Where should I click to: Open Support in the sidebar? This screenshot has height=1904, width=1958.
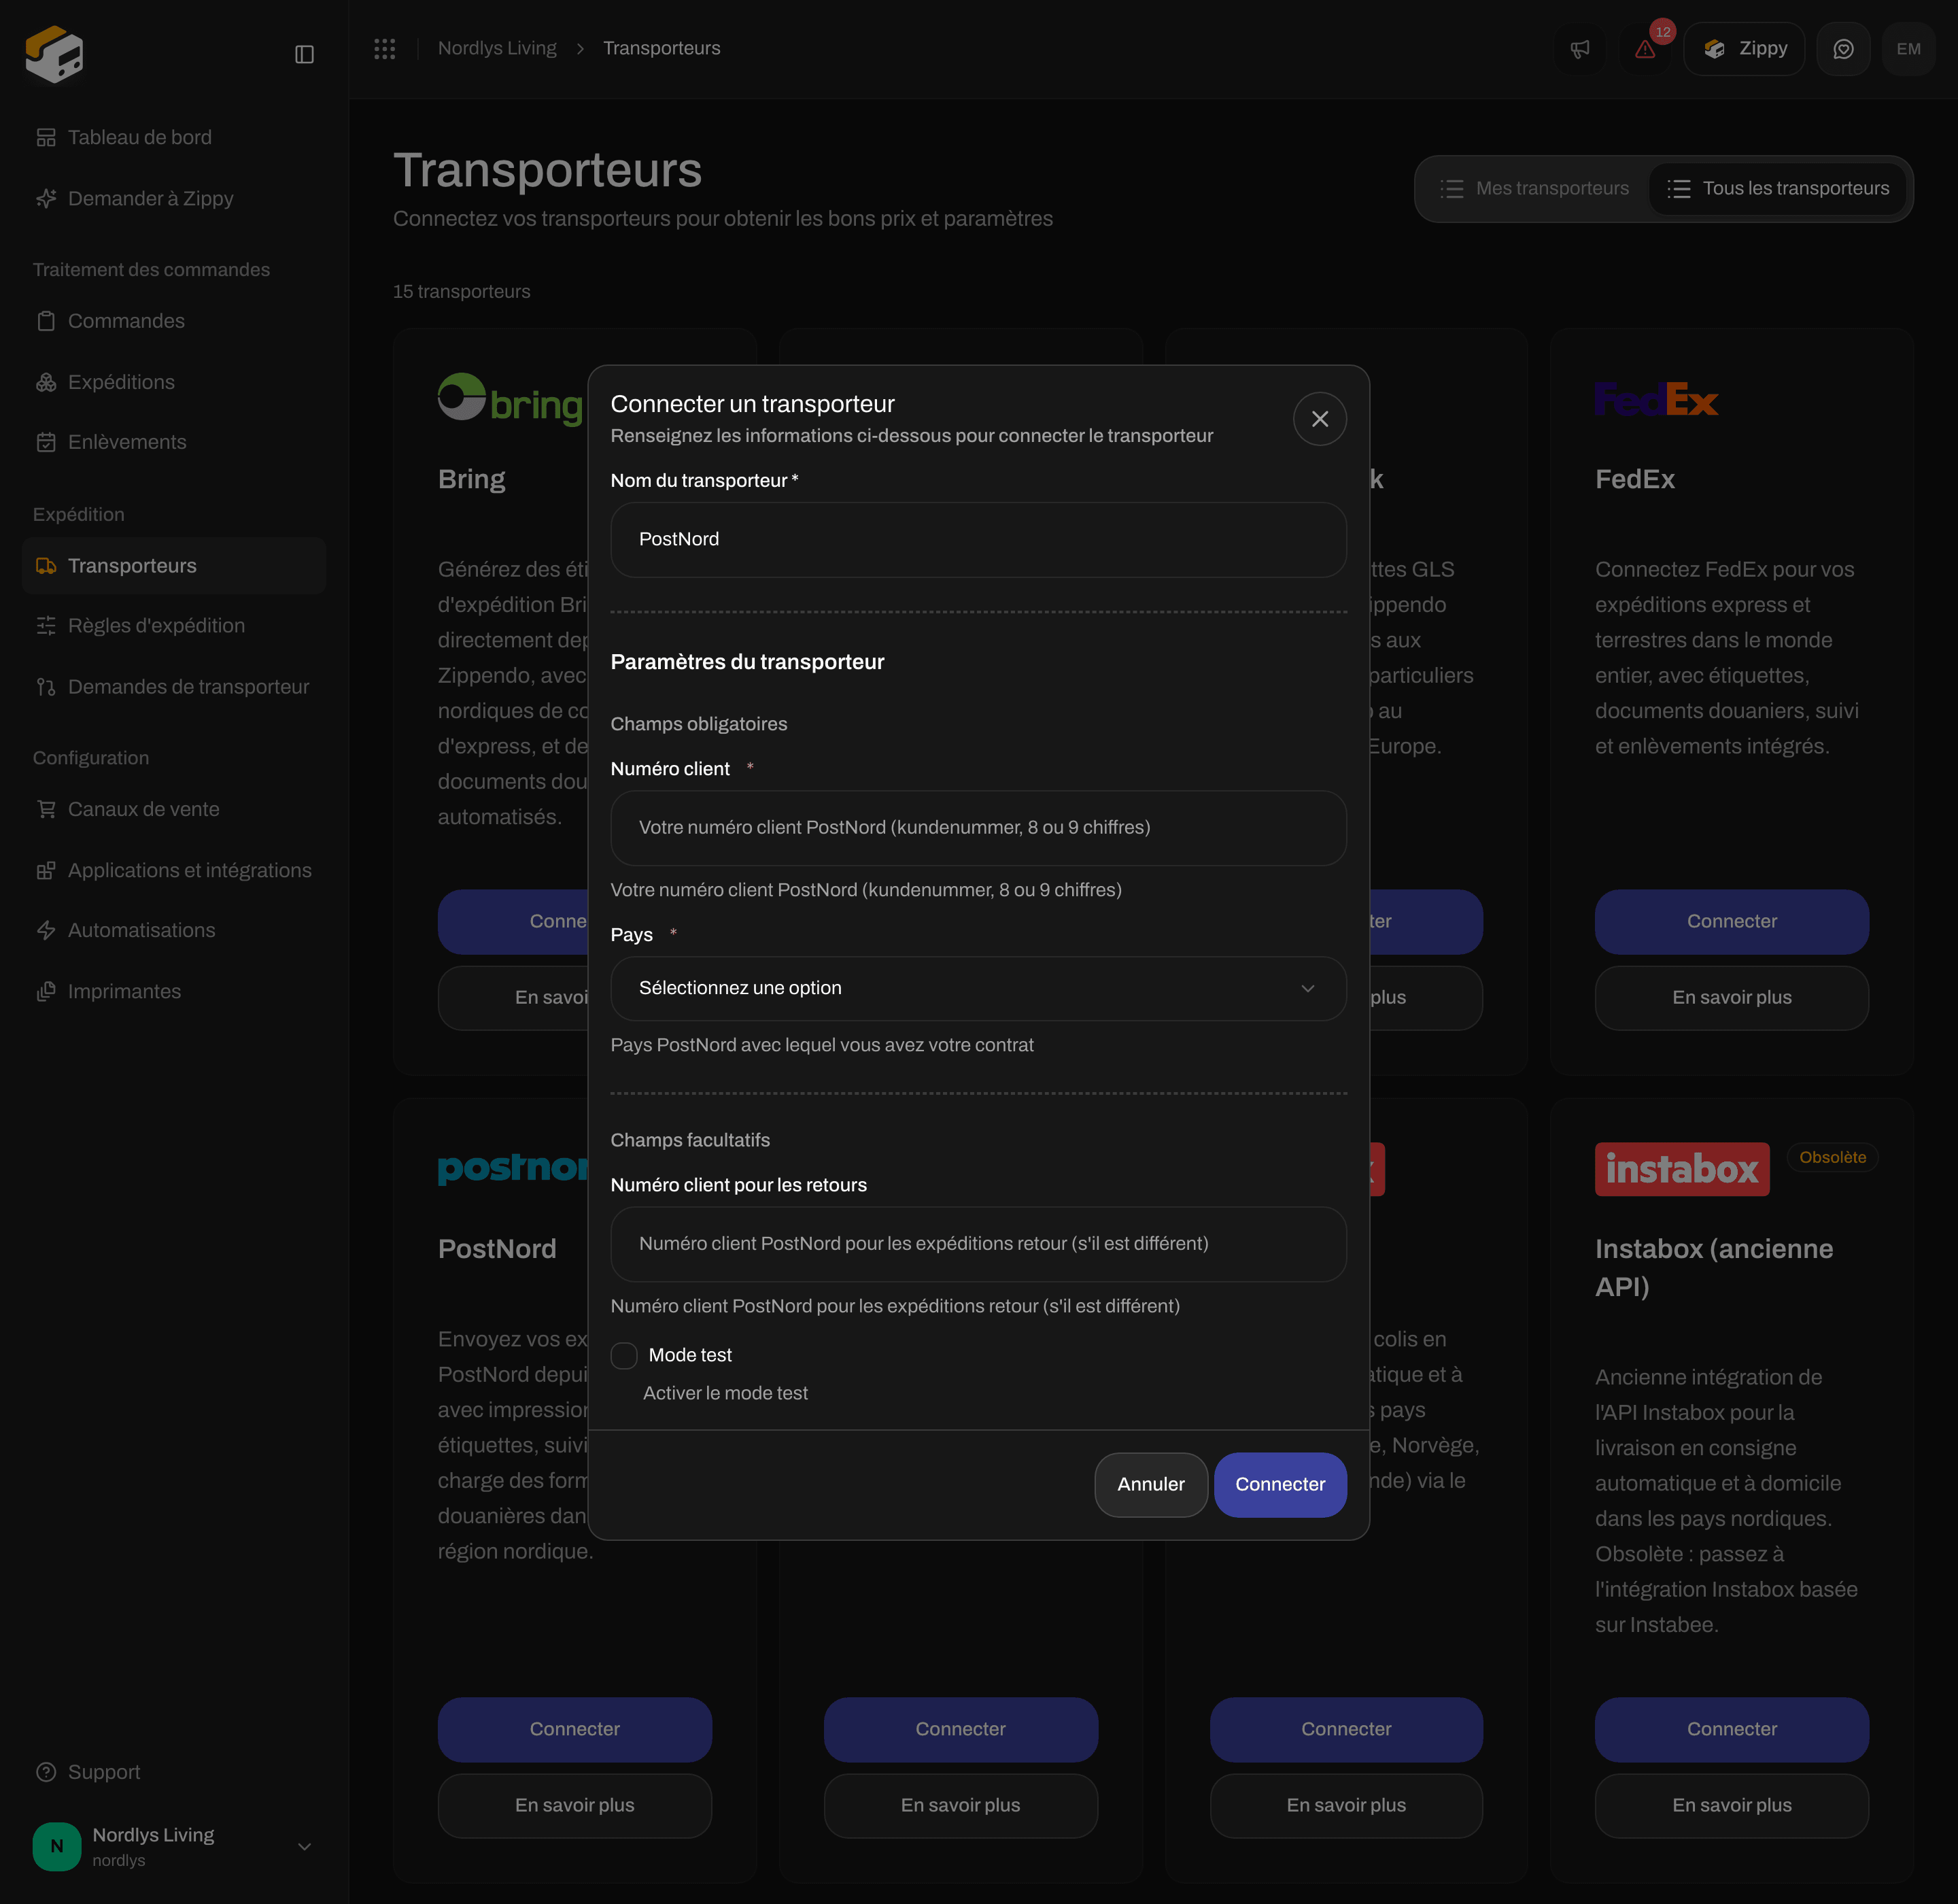point(174,1772)
